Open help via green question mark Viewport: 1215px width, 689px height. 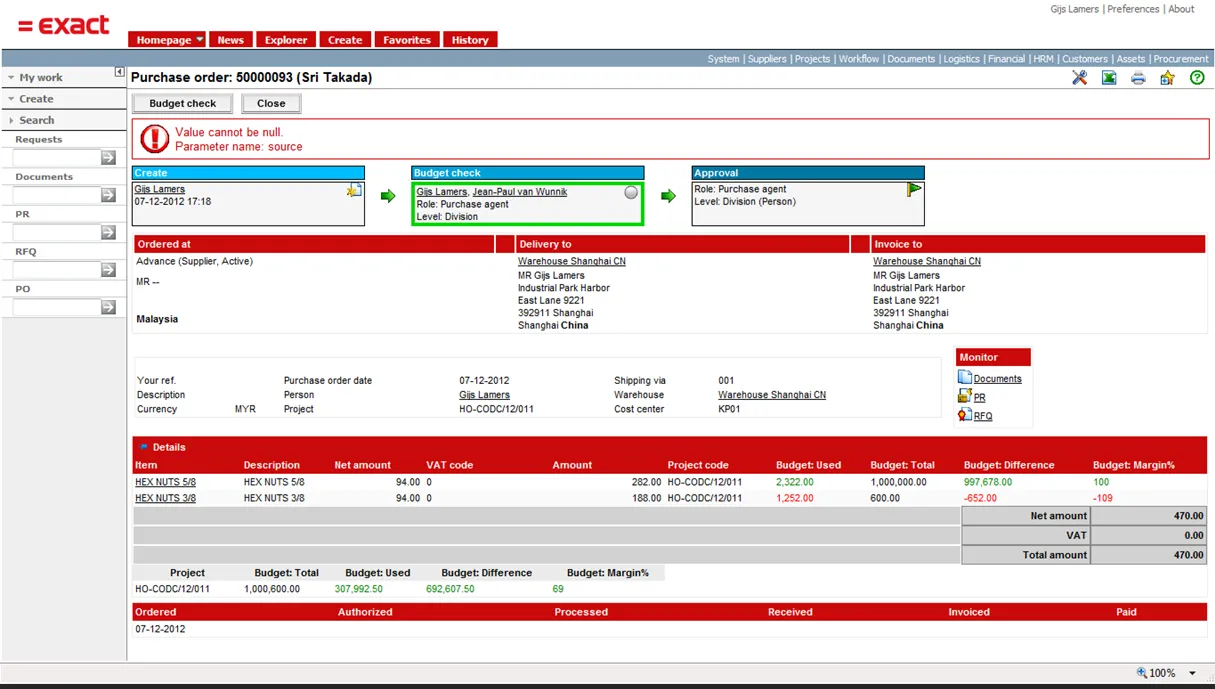coord(1197,78)
